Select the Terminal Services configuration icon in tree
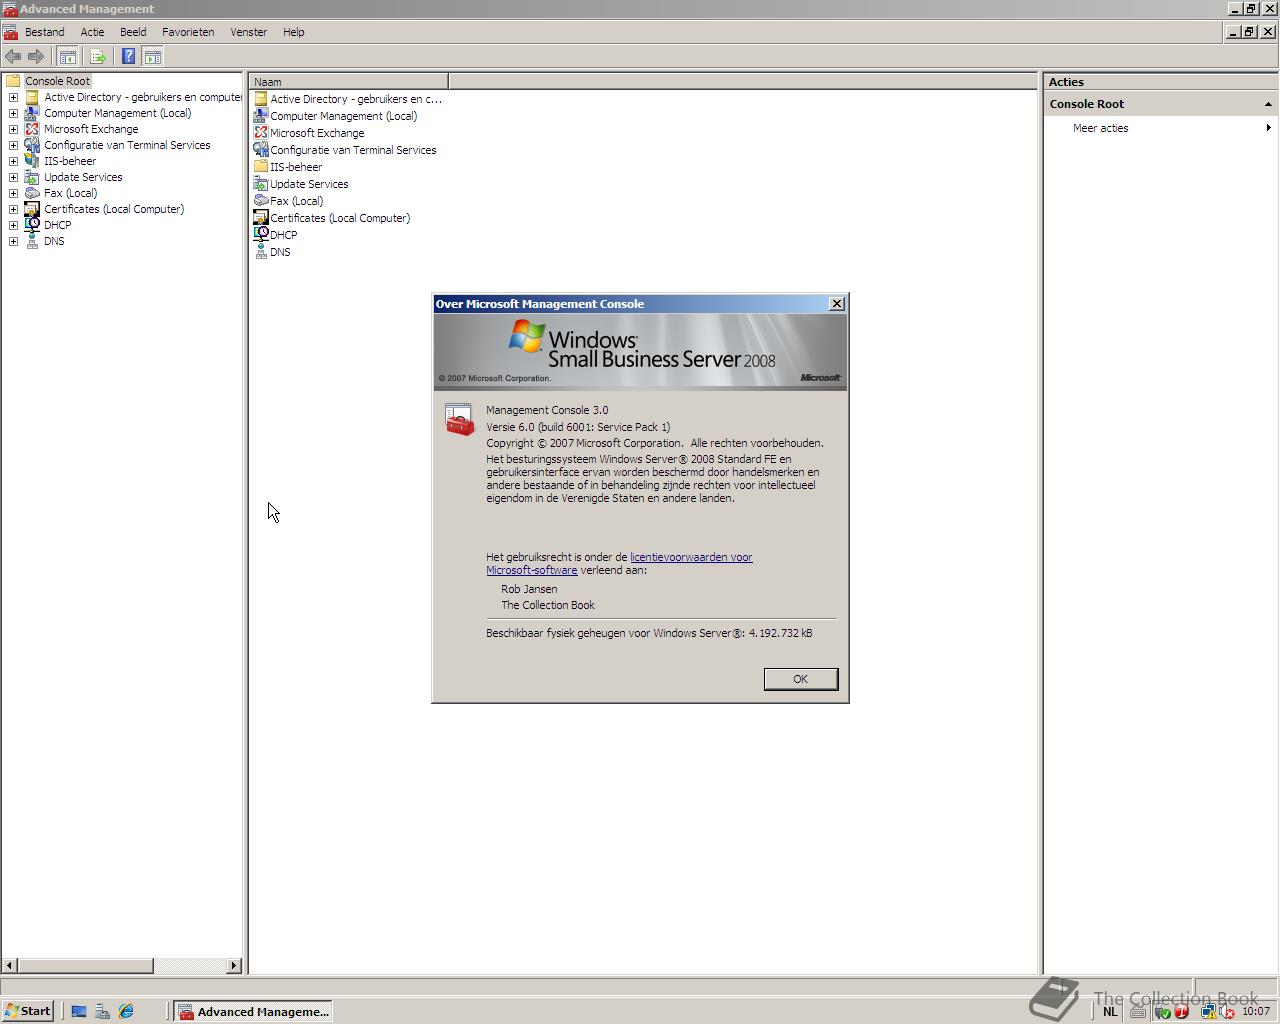This screenshot has width=1280, height=1024. tap(32, 145)
